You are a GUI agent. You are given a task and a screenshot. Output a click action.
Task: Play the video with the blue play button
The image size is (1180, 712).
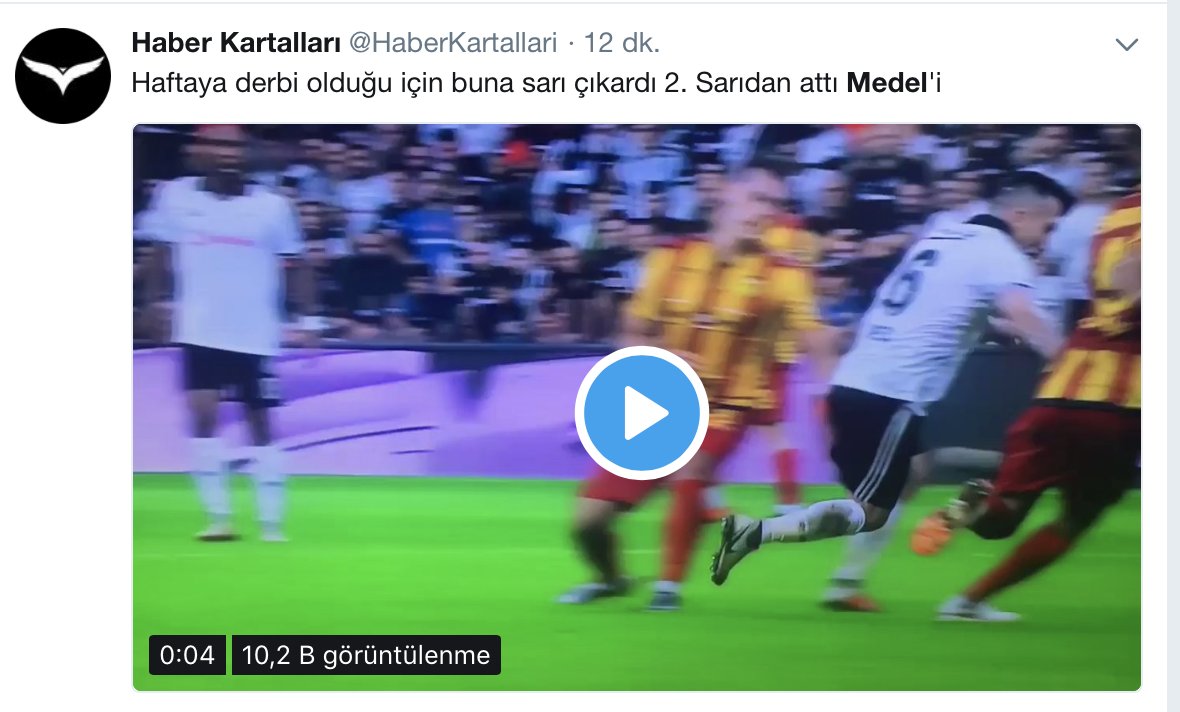[641, 412]
